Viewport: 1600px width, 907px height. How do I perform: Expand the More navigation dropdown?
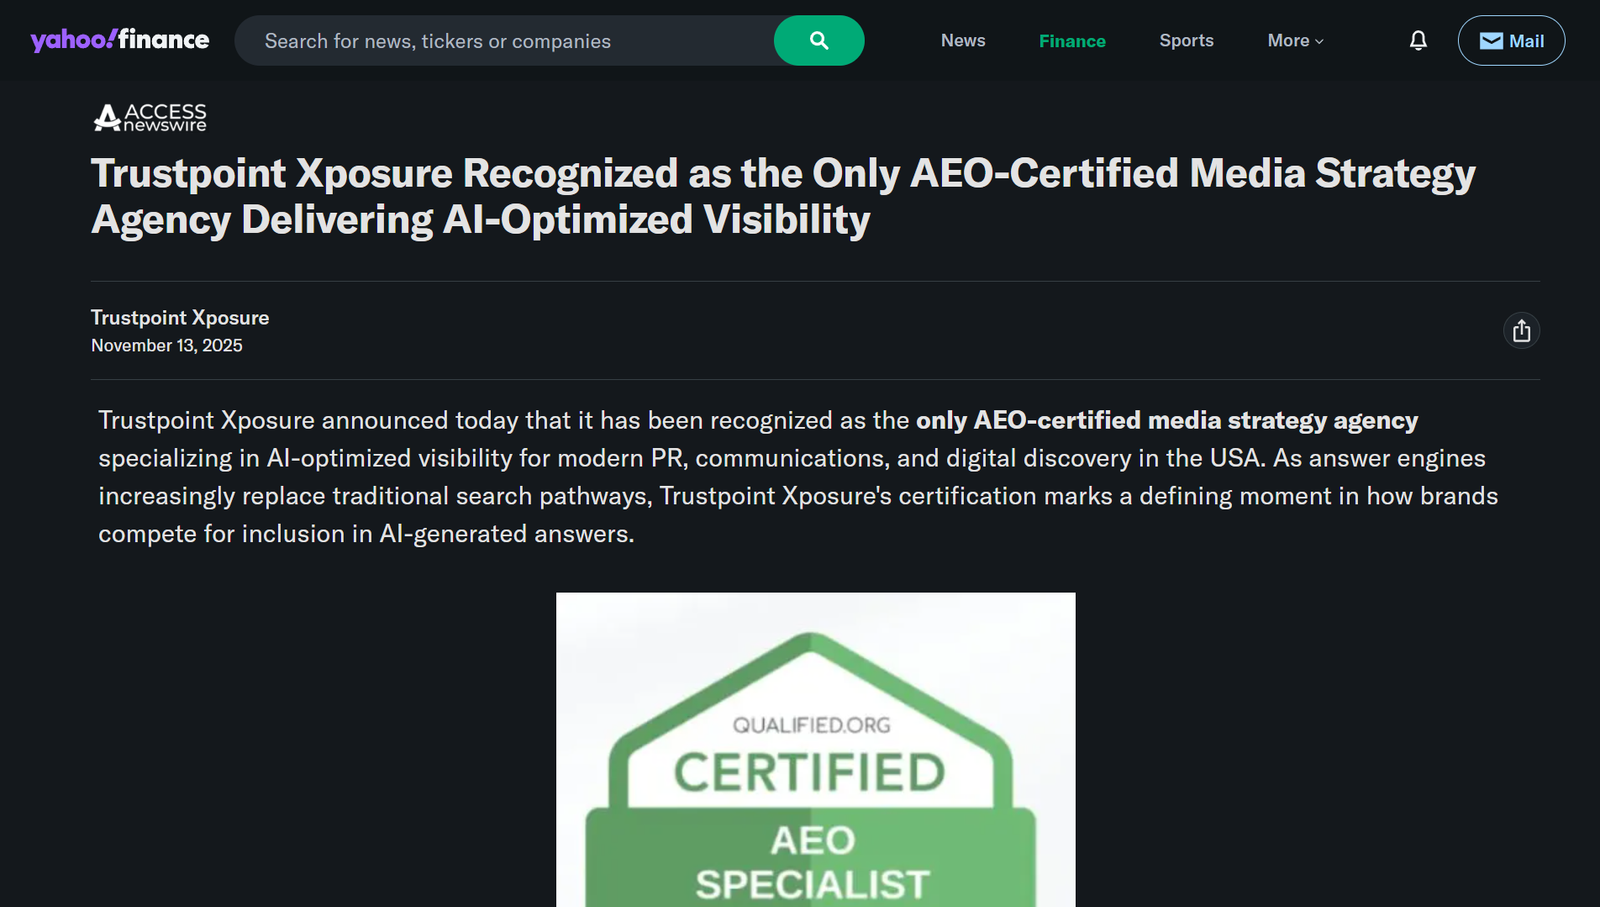coord(1294,40)
